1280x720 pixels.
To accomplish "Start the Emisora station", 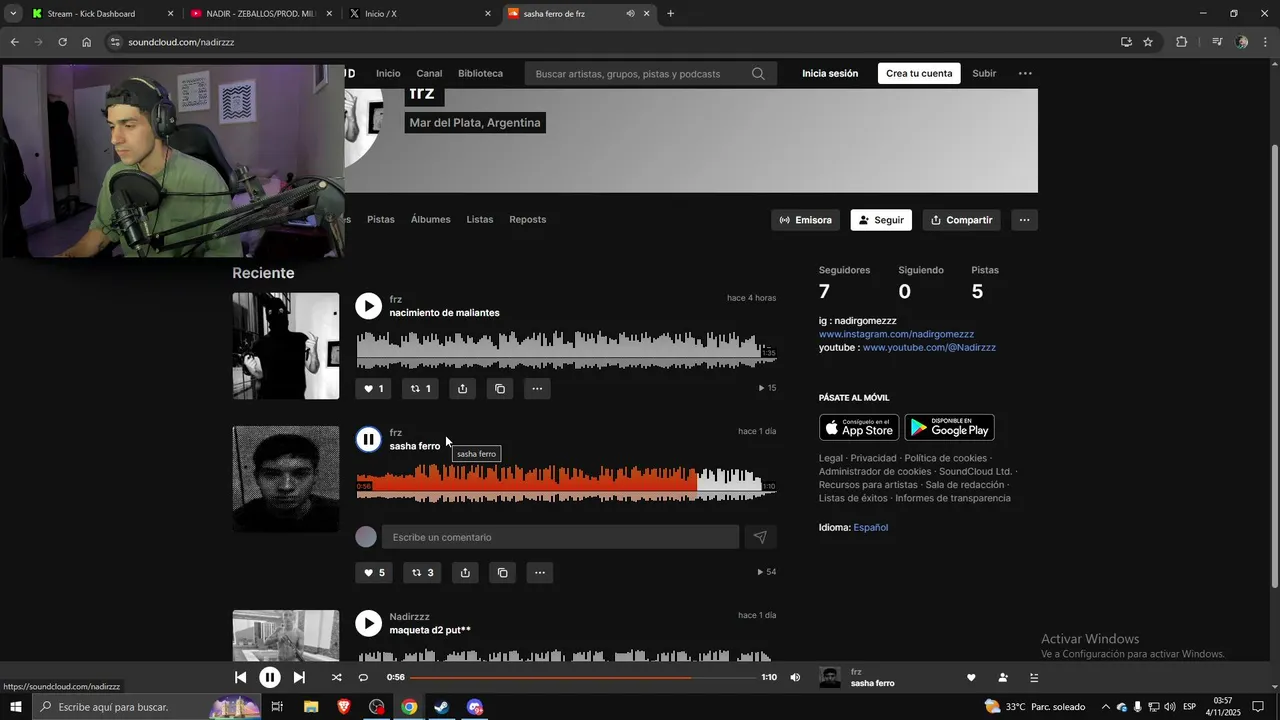I will (805, 220).
